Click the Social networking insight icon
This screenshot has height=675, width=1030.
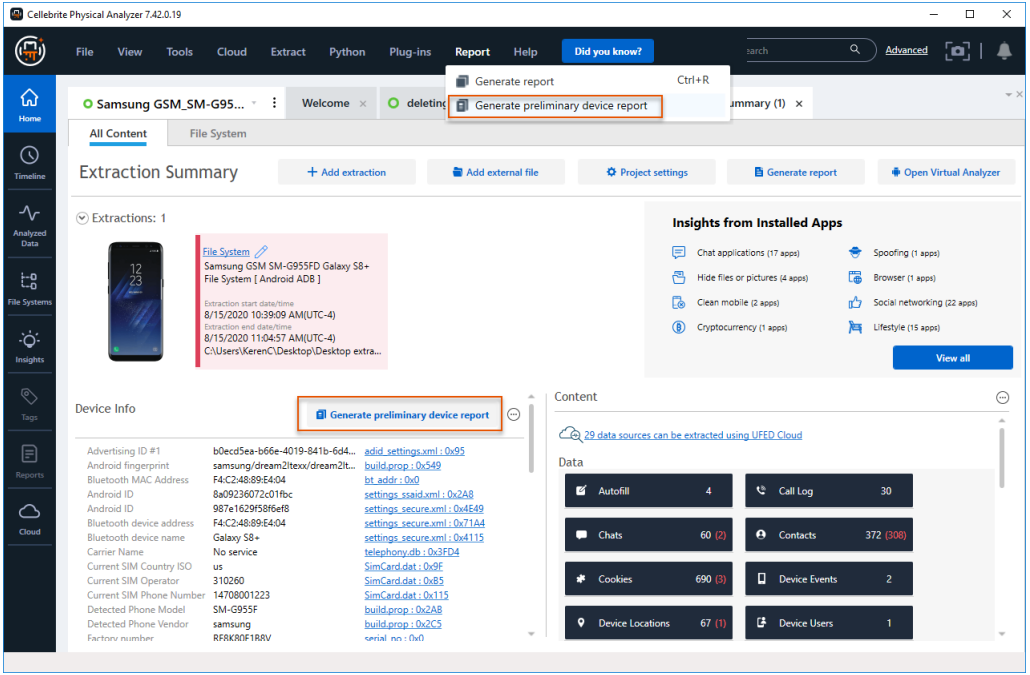point(855,303)
